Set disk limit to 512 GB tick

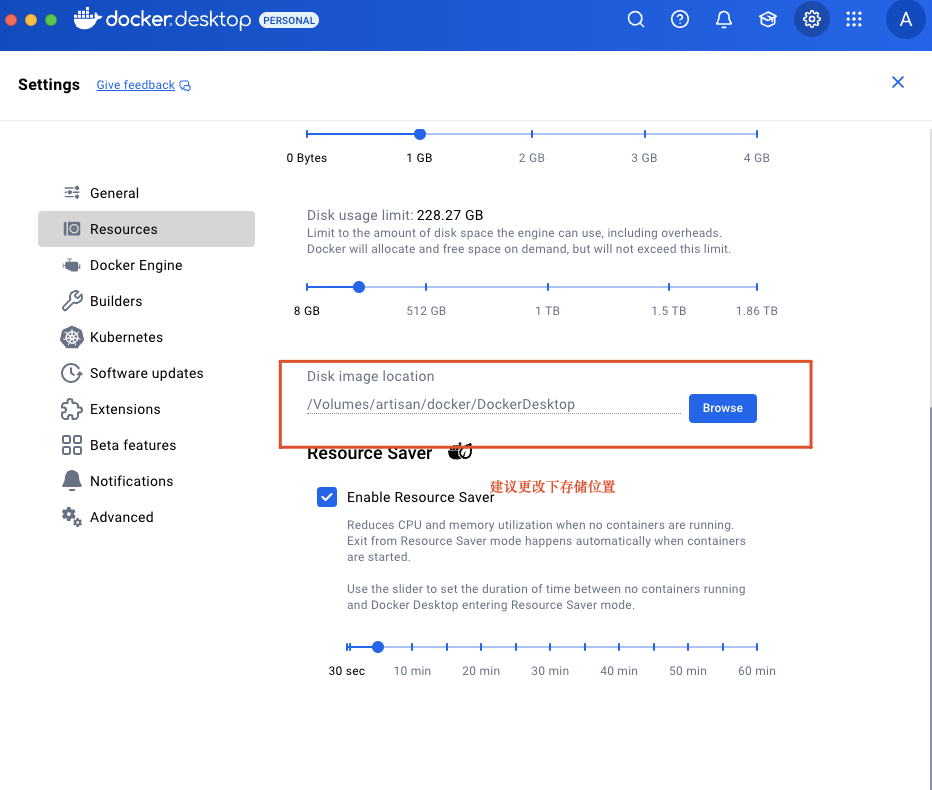point(426,287)
